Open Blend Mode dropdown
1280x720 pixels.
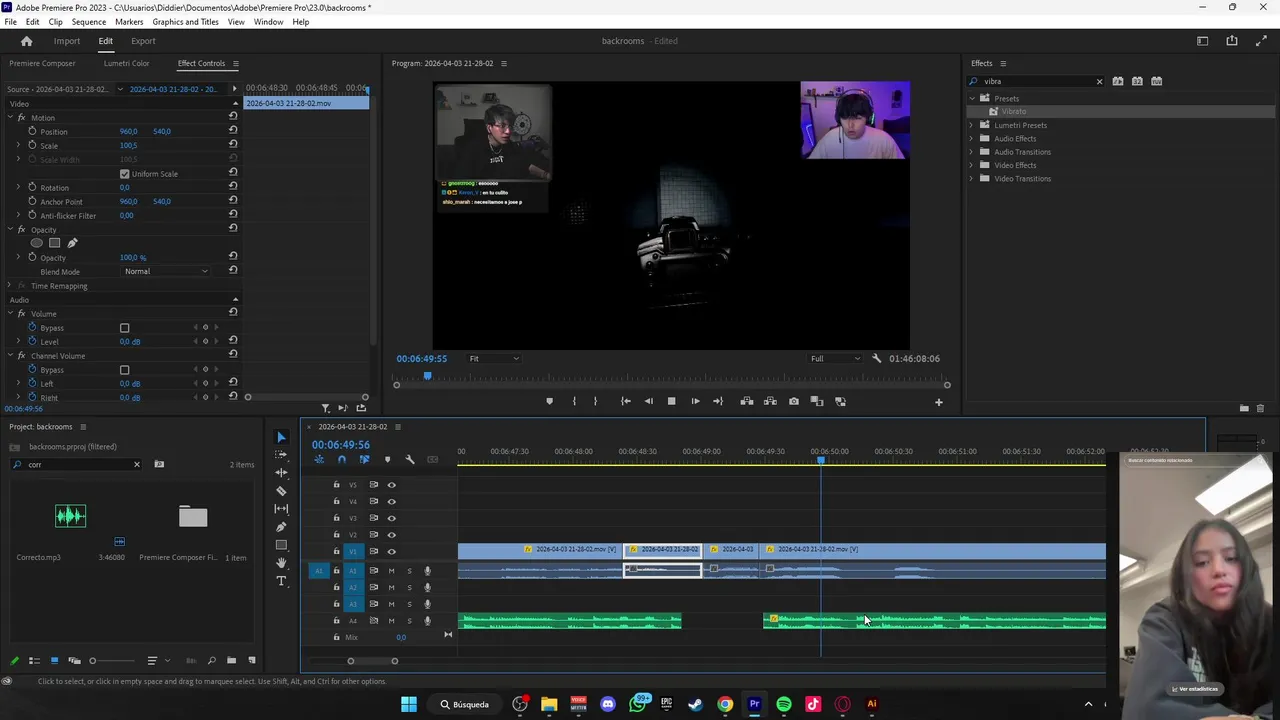coord(166,271)
